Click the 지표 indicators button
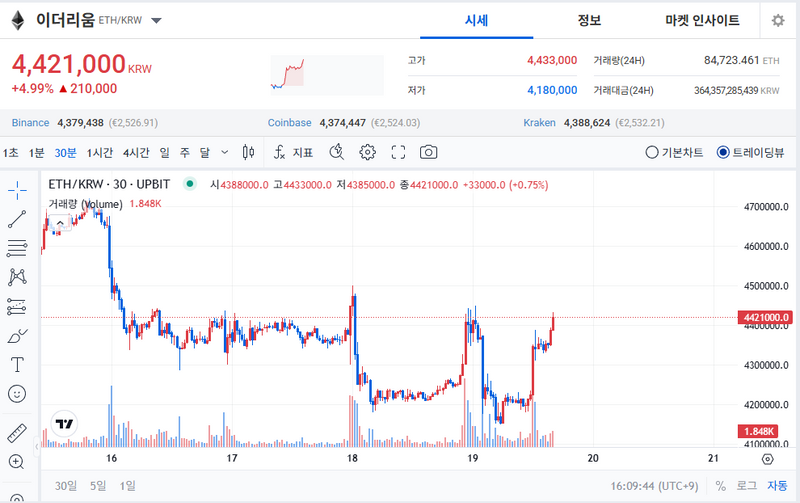Image resolution: width=800 pixels, height=503 pixels. (293, 152)
